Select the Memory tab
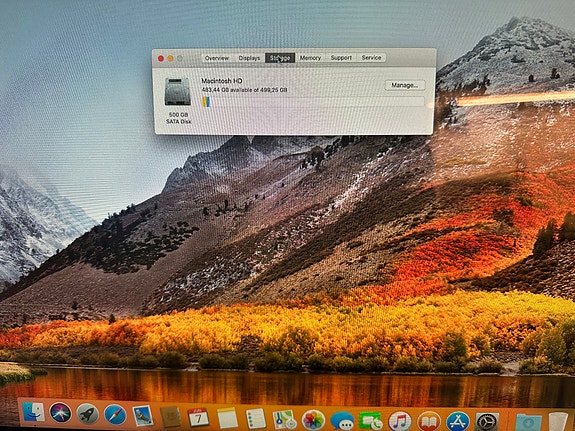575x431 pixels. click(310, 58)
